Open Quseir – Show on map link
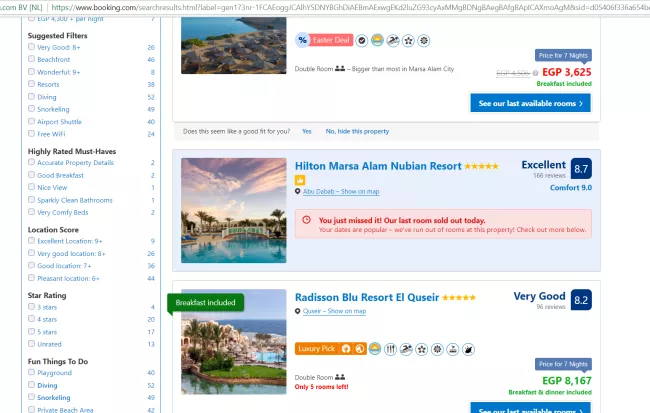Viewport: 650px width, 413px height. pos(335,311)
